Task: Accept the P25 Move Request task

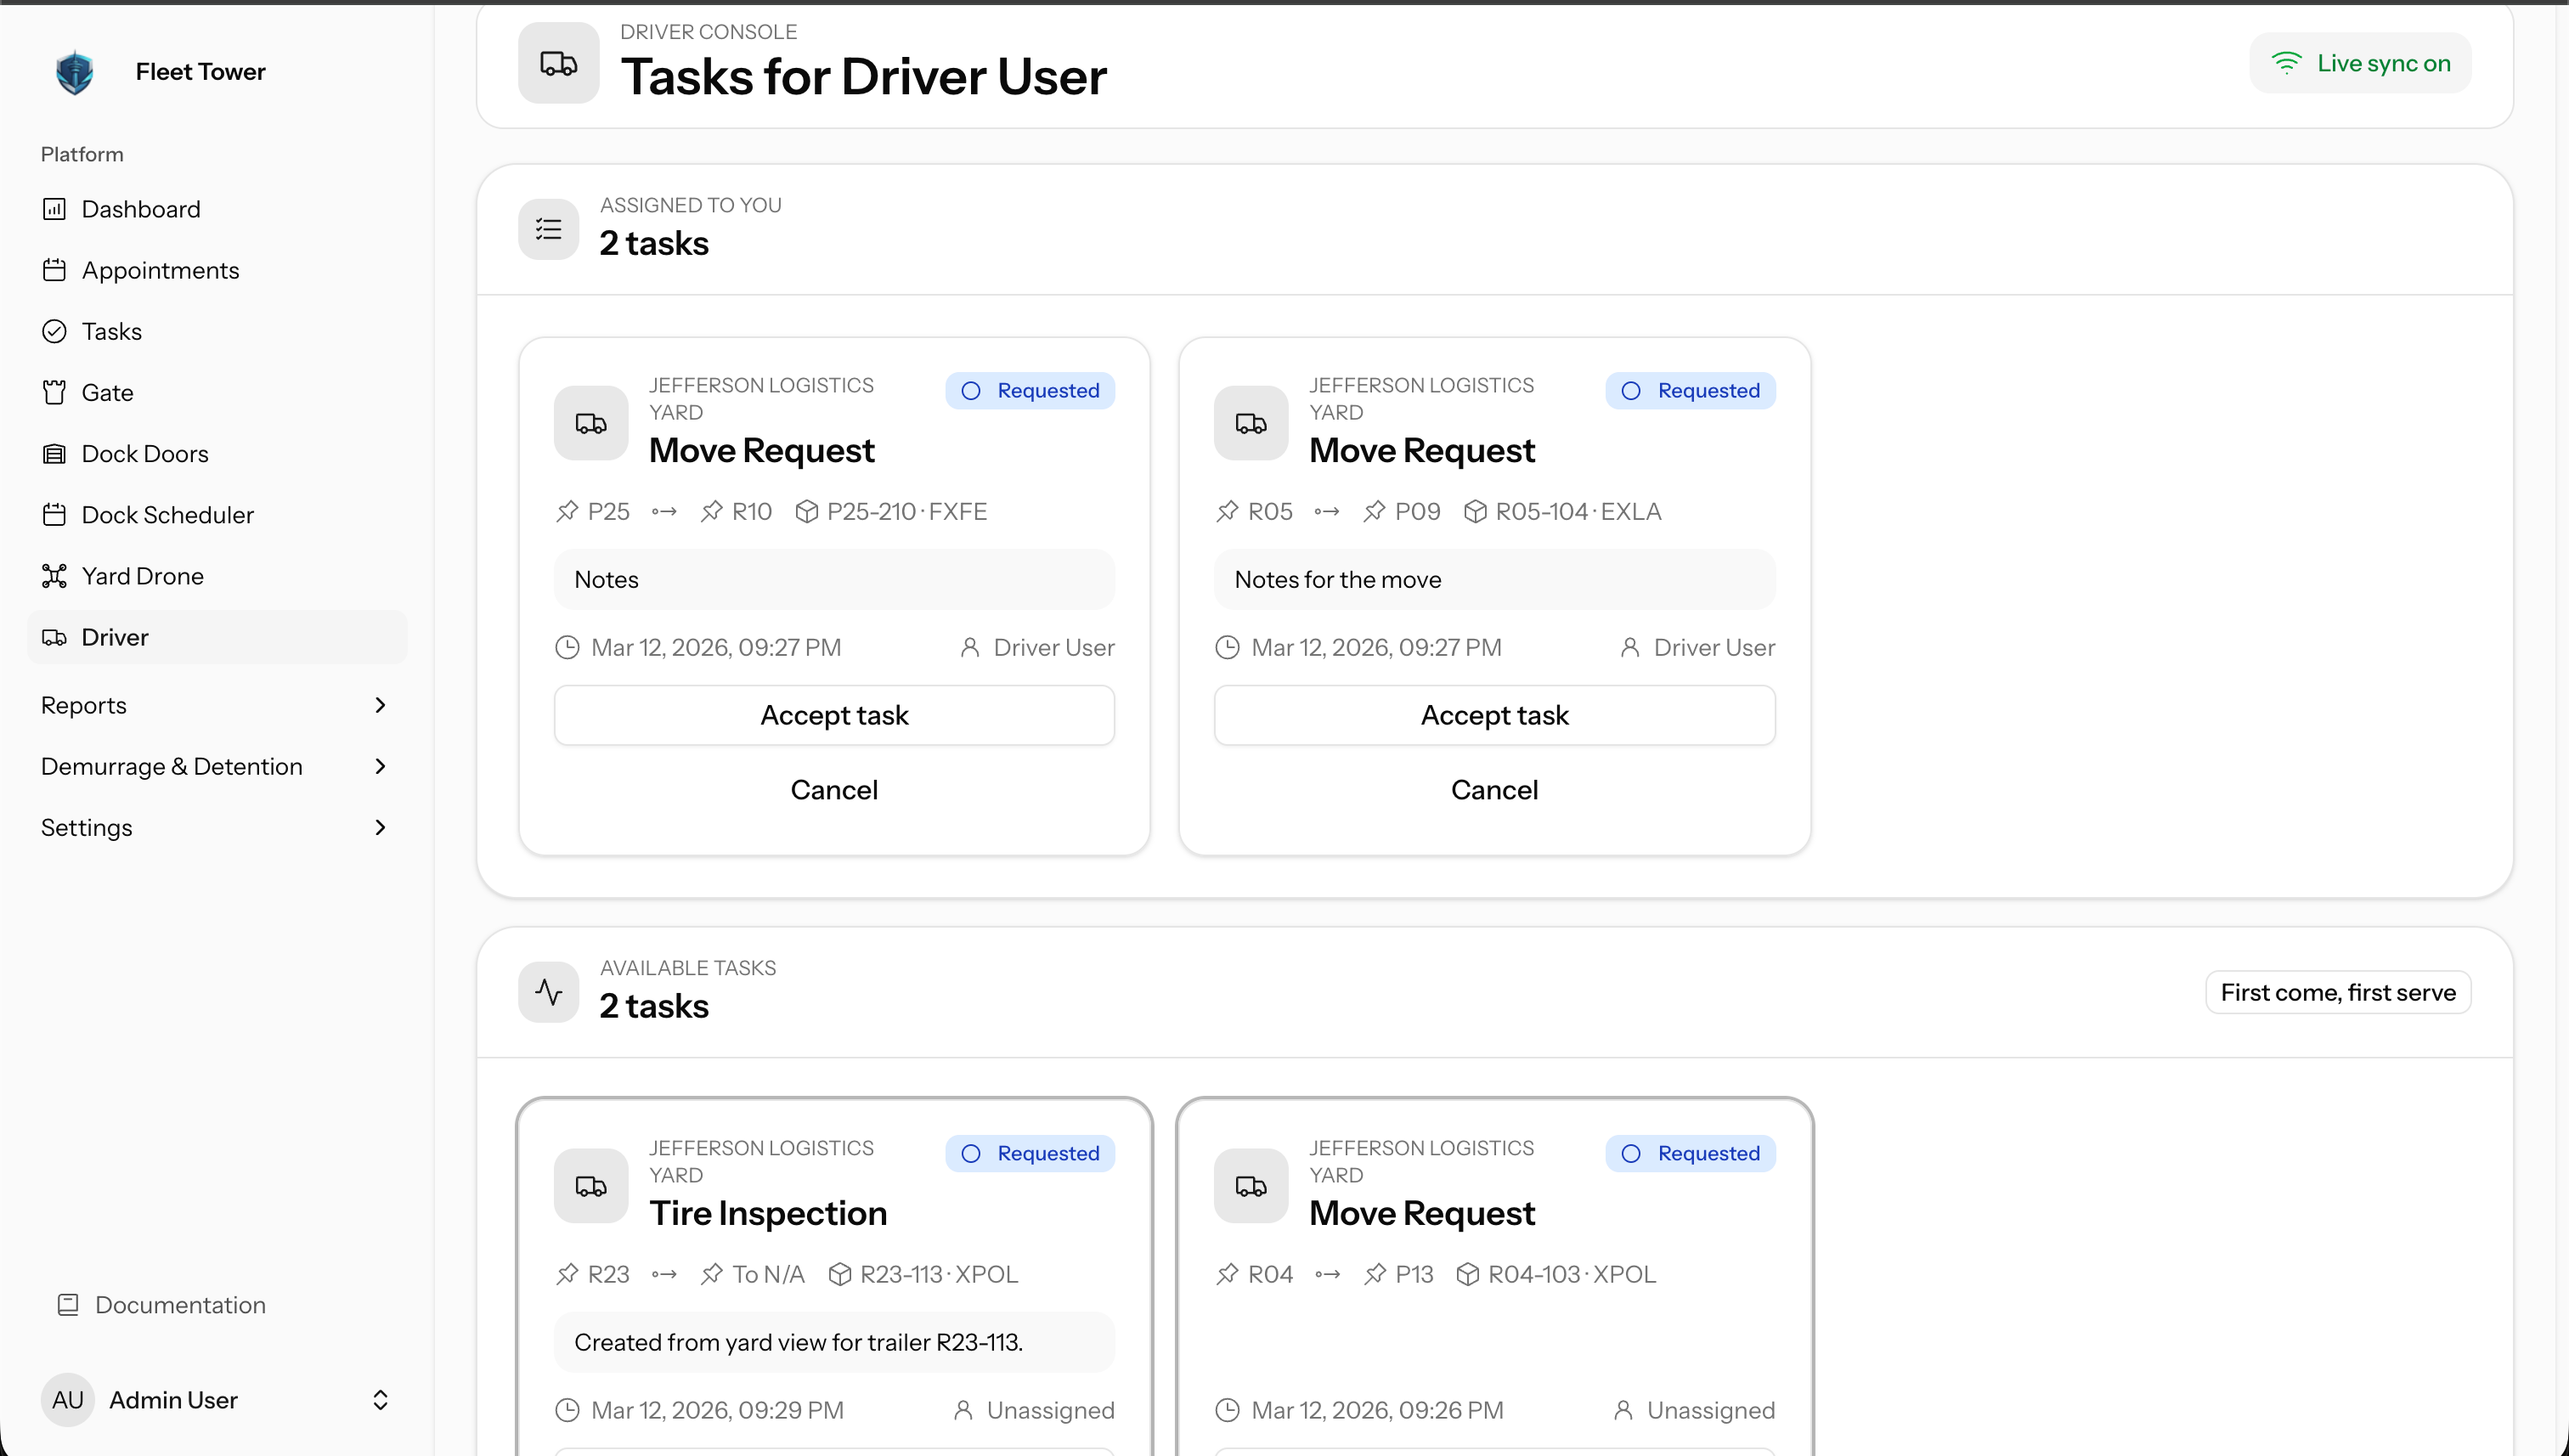Action: [x=834, y=714]
